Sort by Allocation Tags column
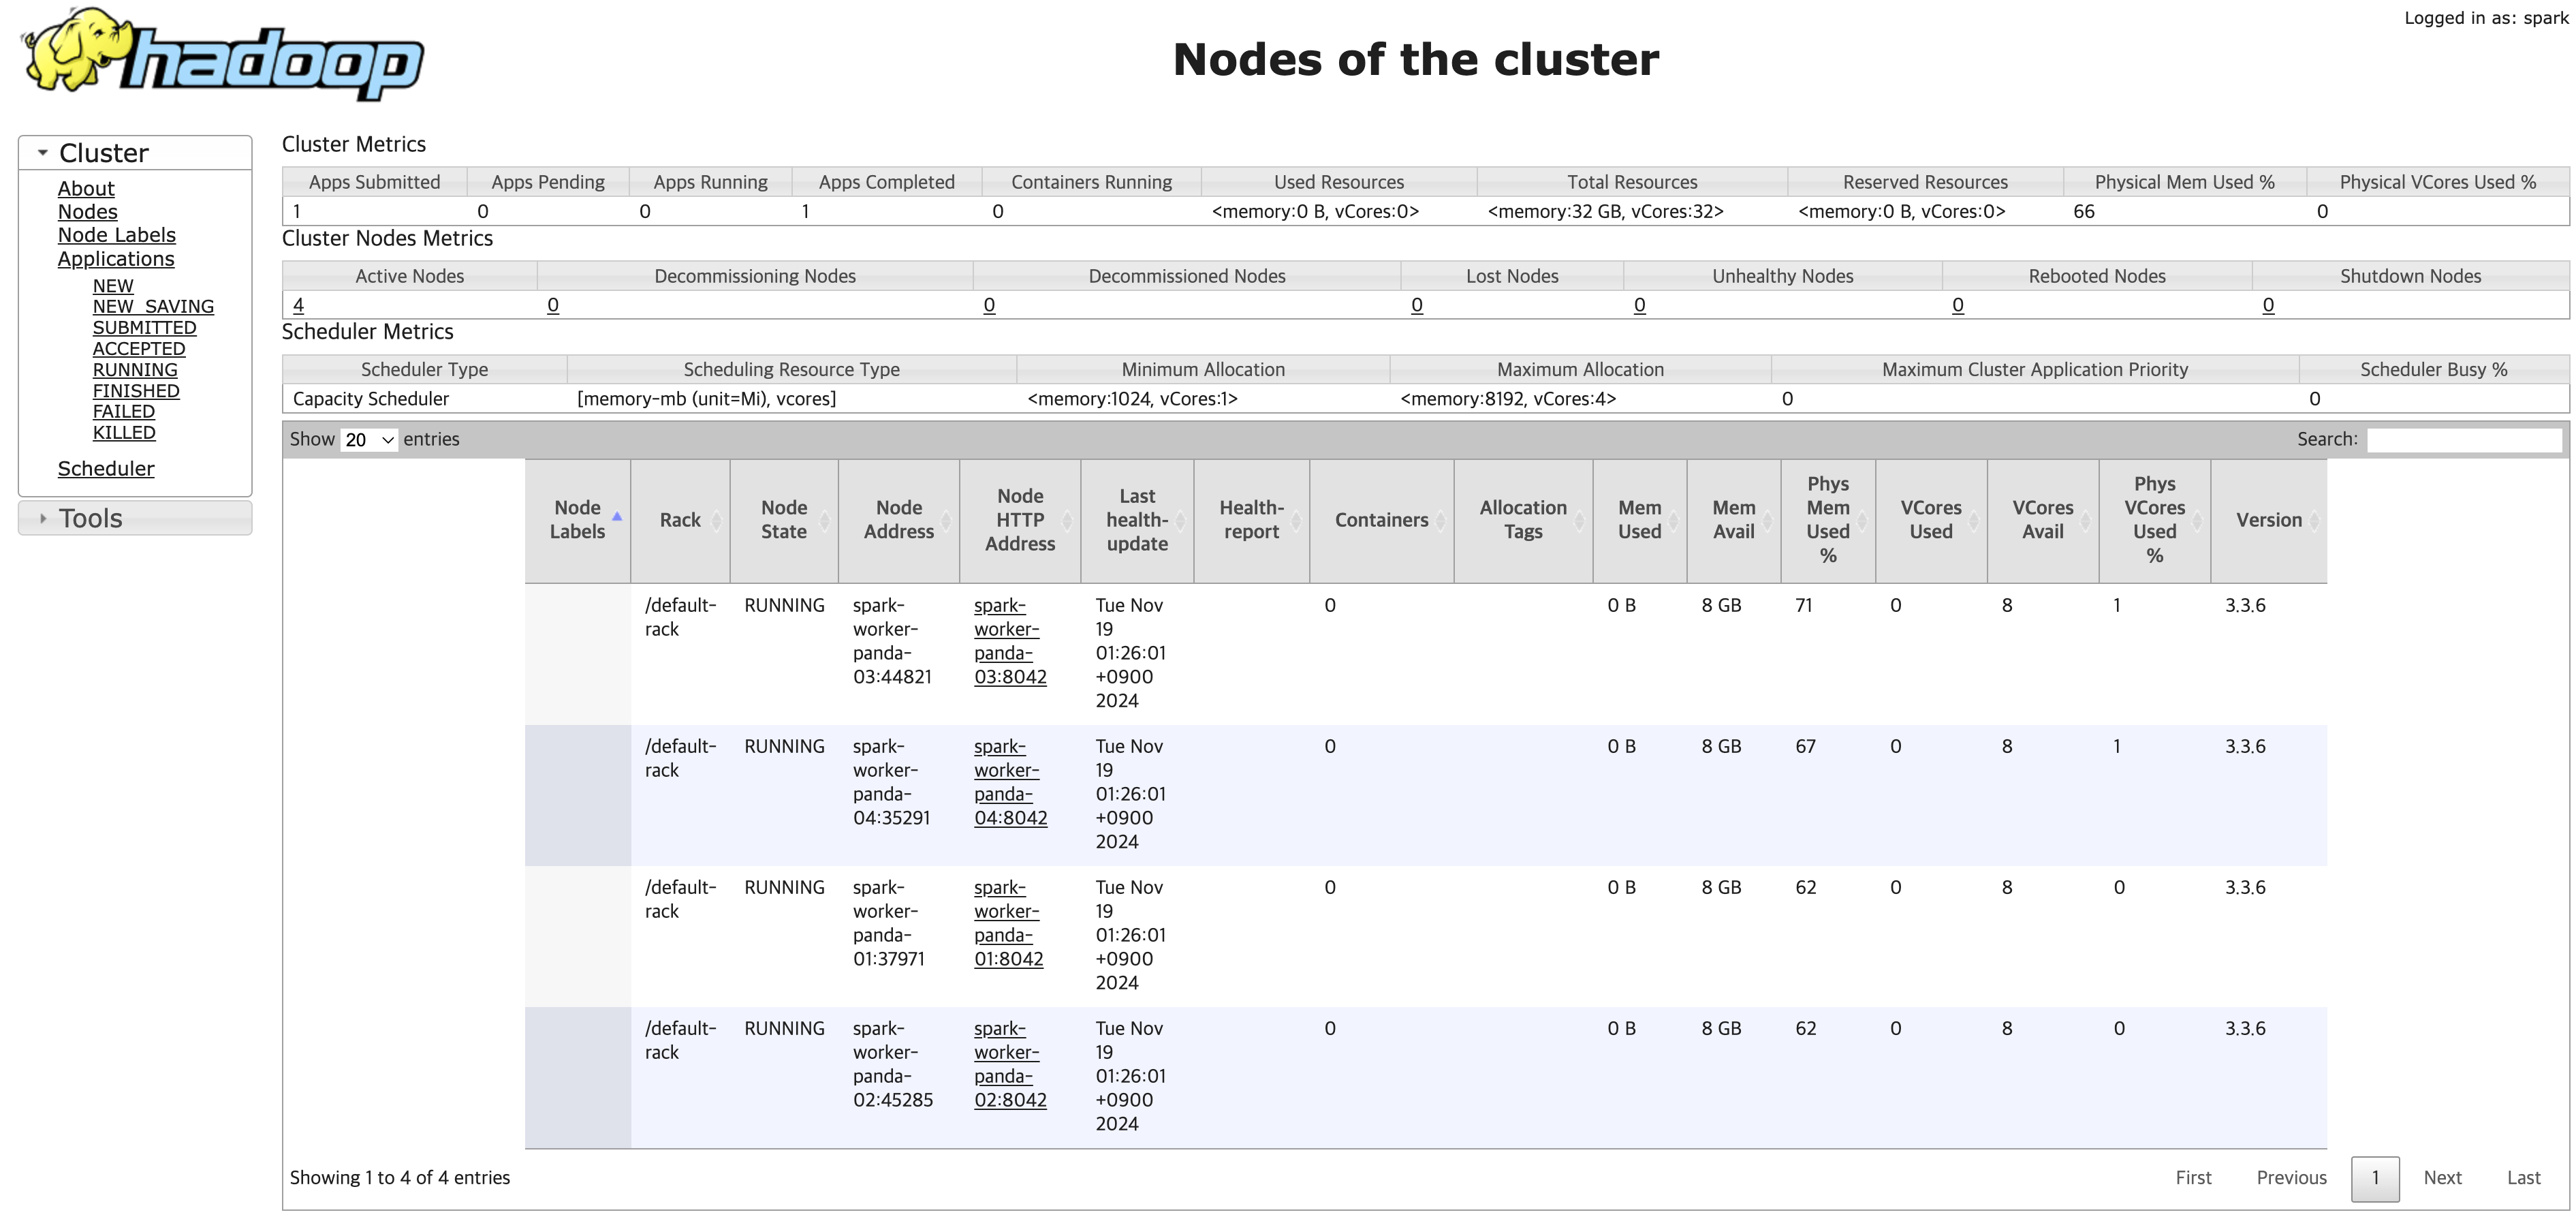The image size is (2576, 1219). pos(1523,520)
